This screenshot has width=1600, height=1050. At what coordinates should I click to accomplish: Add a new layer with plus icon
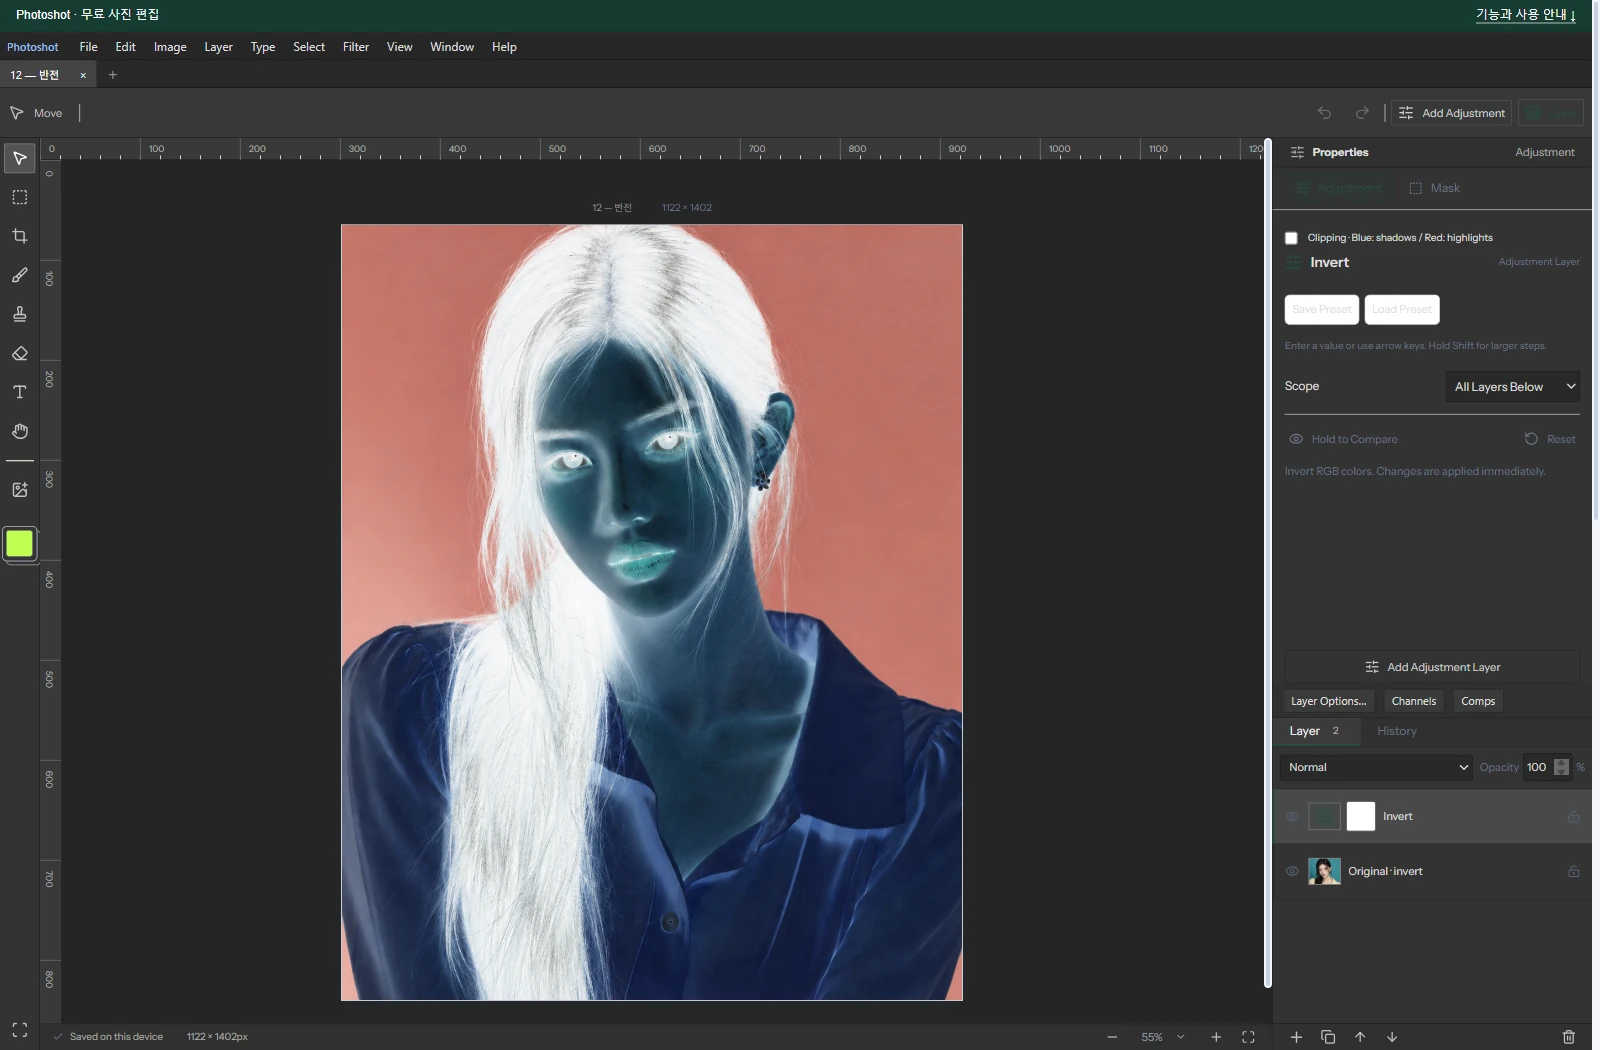tap(1296, 1037)
